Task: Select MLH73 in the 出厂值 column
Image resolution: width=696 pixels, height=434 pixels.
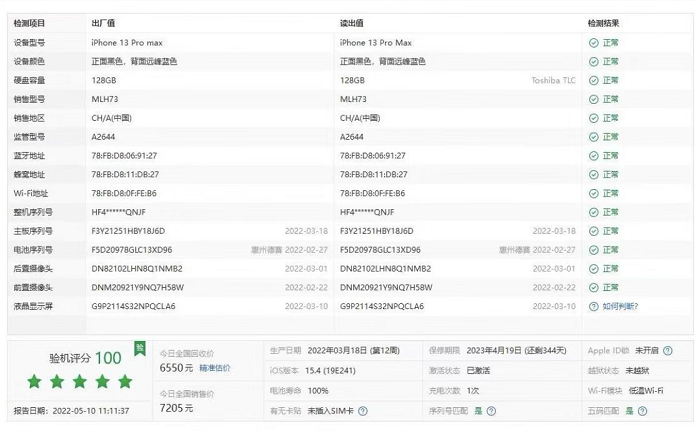Action: coord(105,99)
